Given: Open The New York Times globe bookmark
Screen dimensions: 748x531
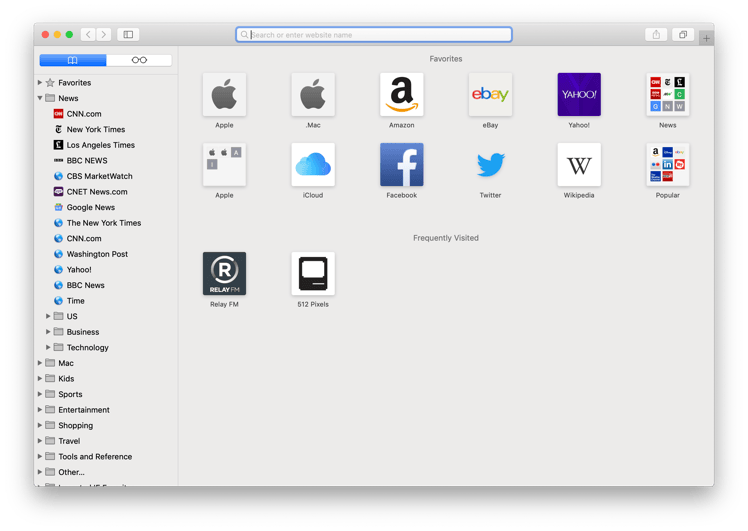Looking at the screenshot, I should [x=97, y=223].
